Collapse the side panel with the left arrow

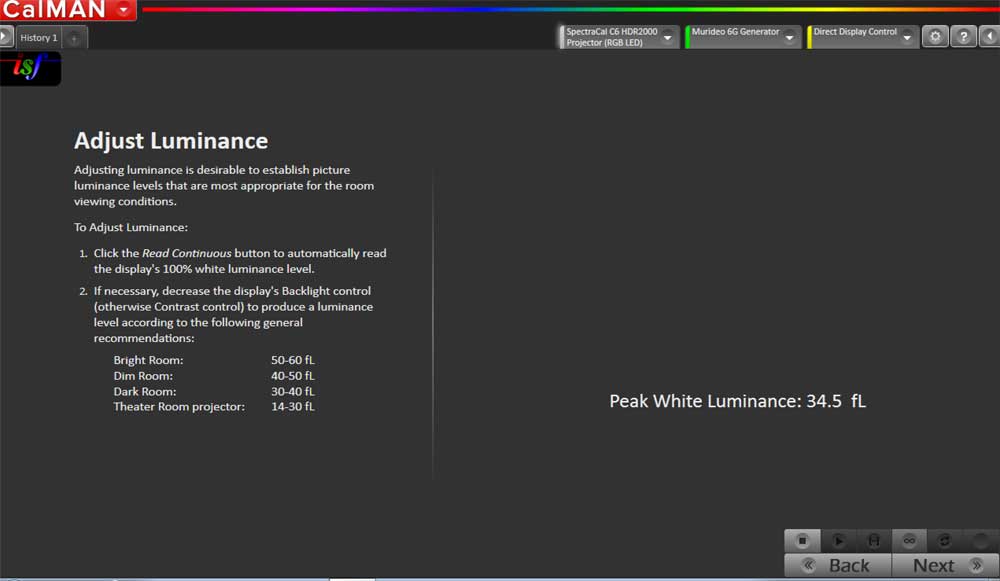click(x=990, y=37)
